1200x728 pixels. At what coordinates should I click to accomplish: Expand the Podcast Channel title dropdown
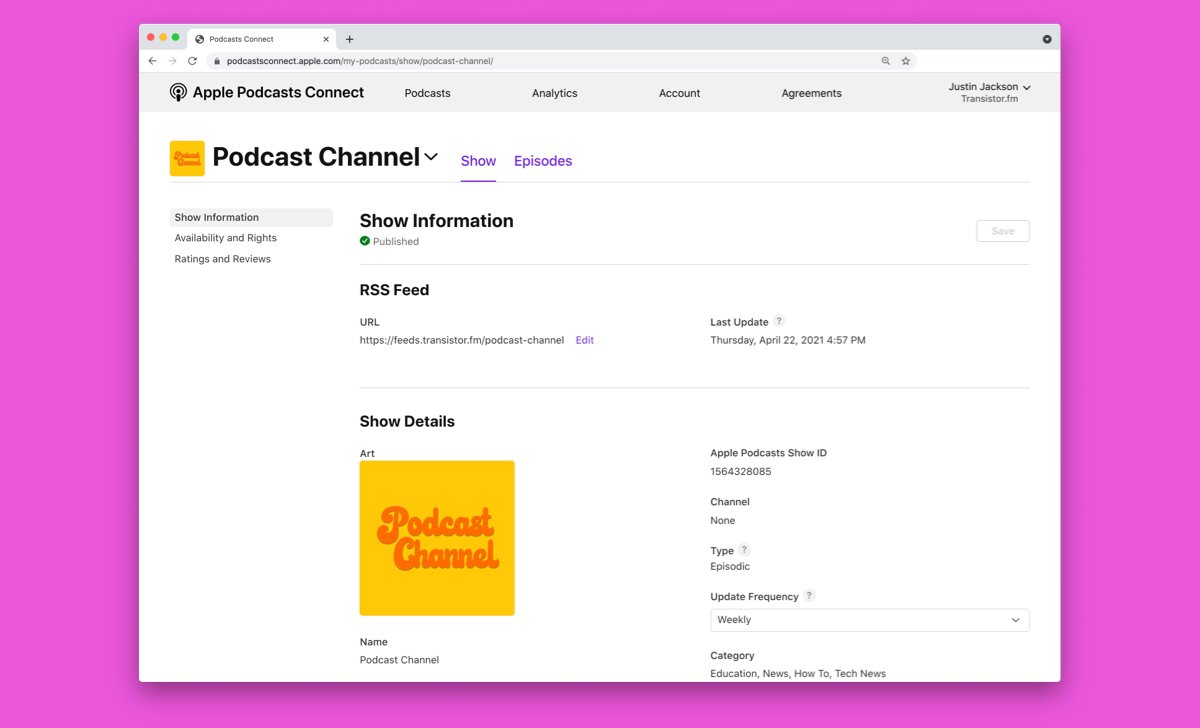coord(431,157)
